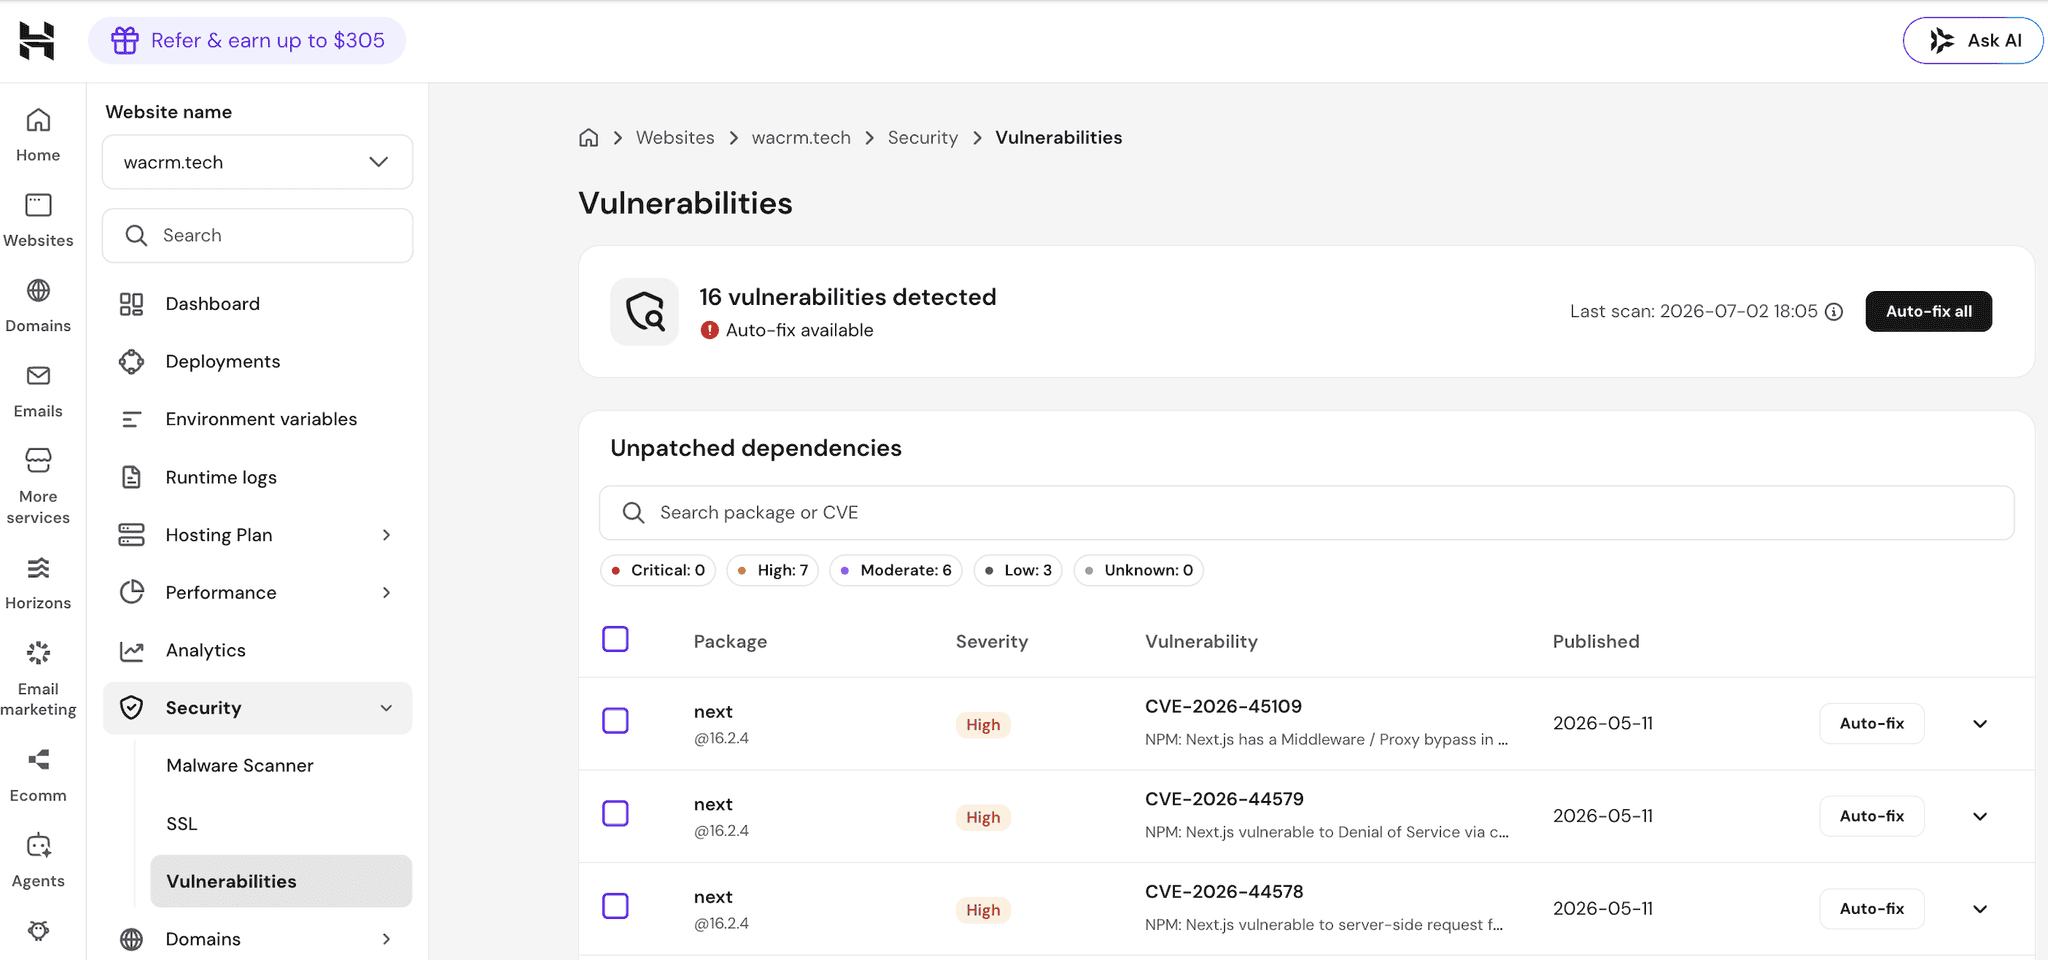Image resolution: width=2048 pixels, height=960 pixels.
Task: Open Deployments in the sidebar
Action: pyautogui.click(x=257, y=361)
